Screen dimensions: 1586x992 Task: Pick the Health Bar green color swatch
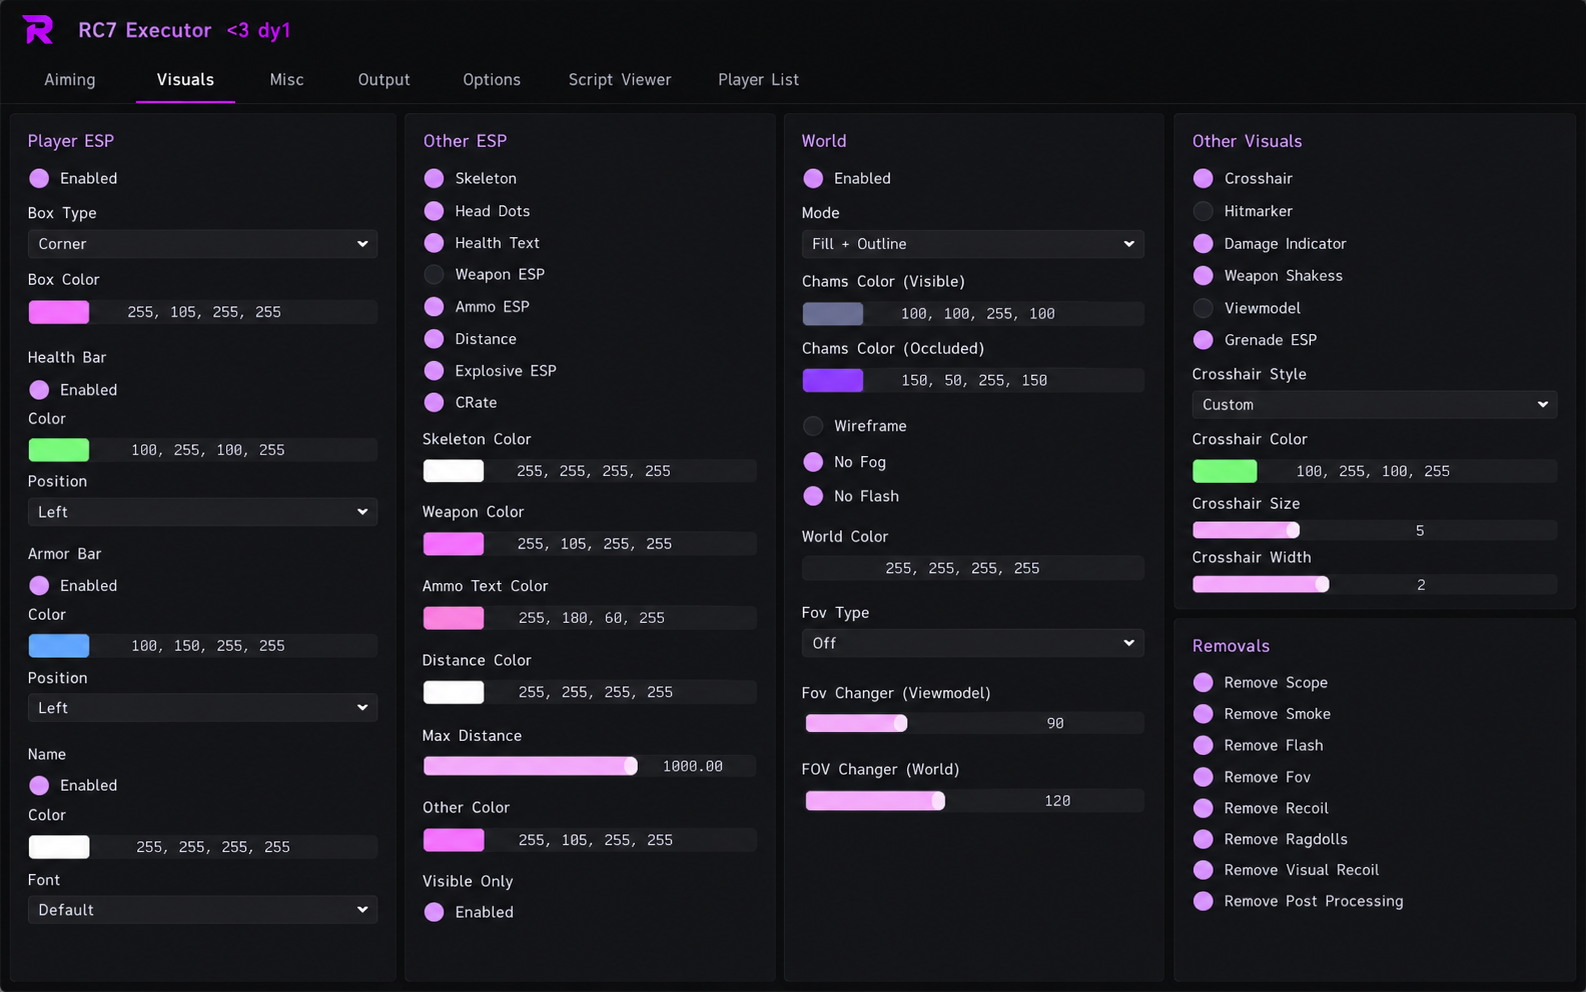tap(59, 450)
